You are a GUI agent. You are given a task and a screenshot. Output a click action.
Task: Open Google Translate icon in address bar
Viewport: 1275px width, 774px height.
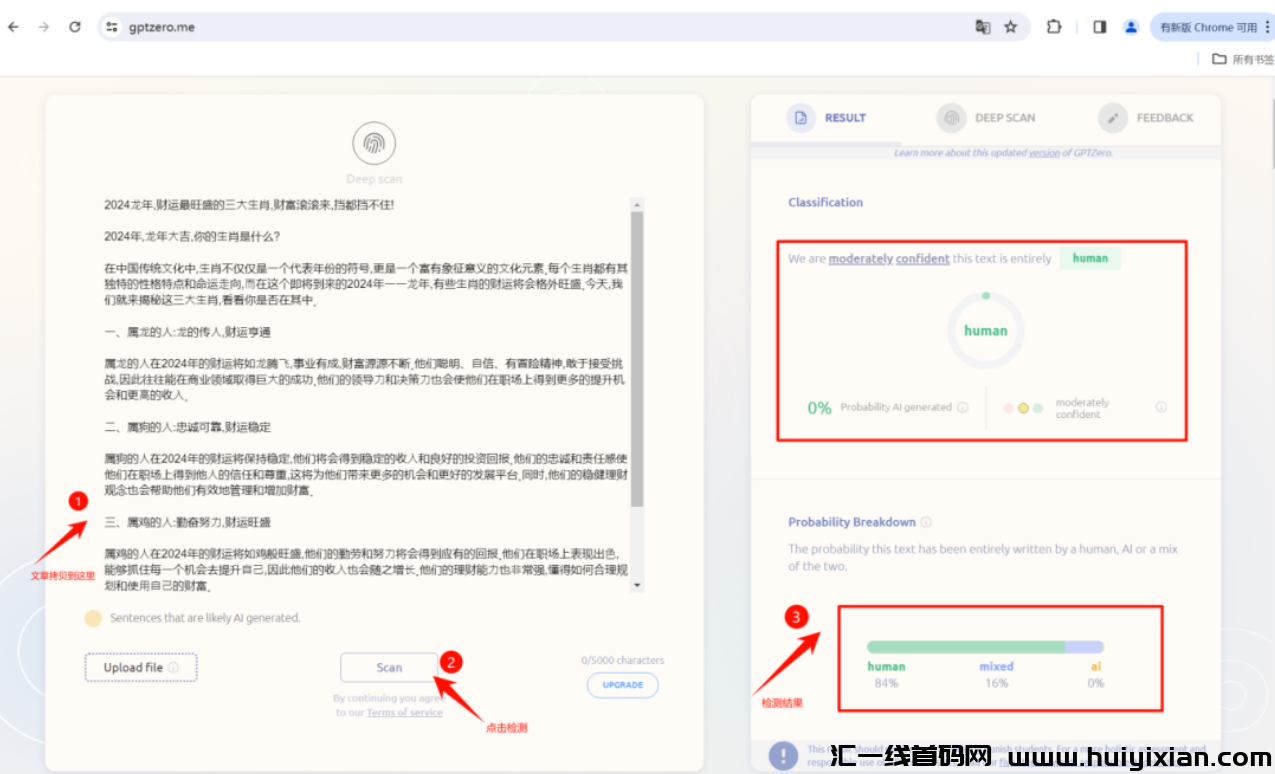coord(982,27)
